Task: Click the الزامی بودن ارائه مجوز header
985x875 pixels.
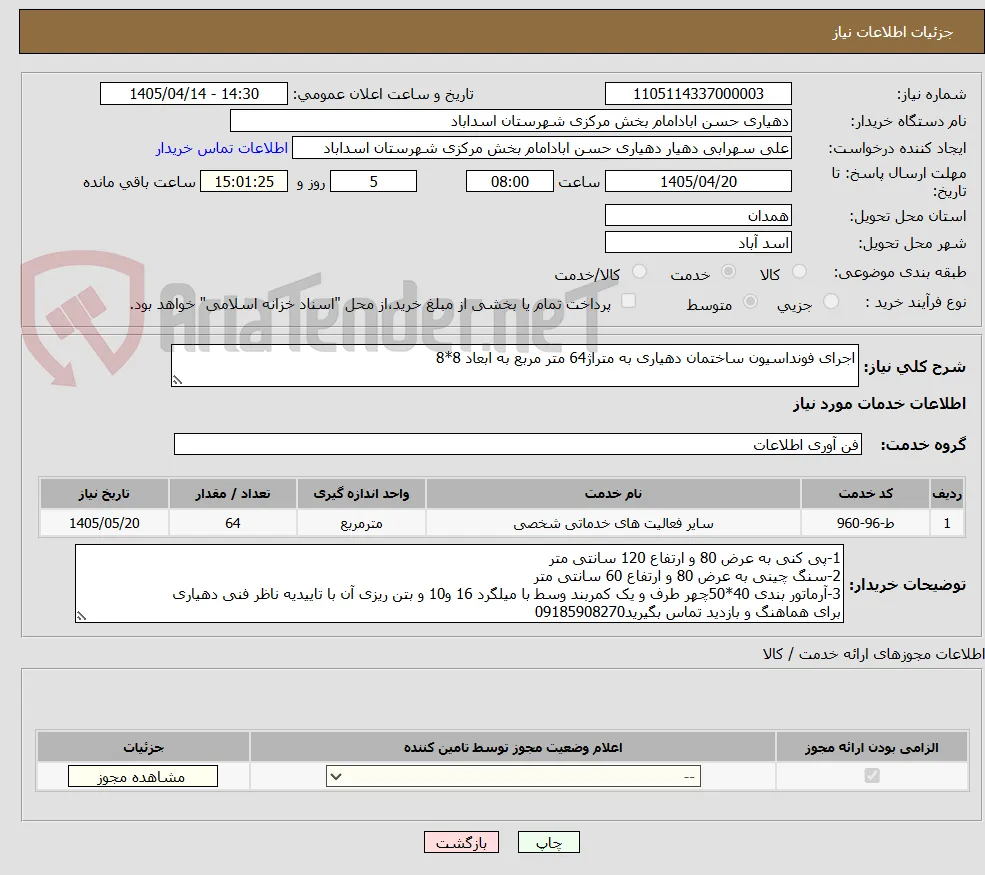Action: pyautogui.click(x=872, y=747)
